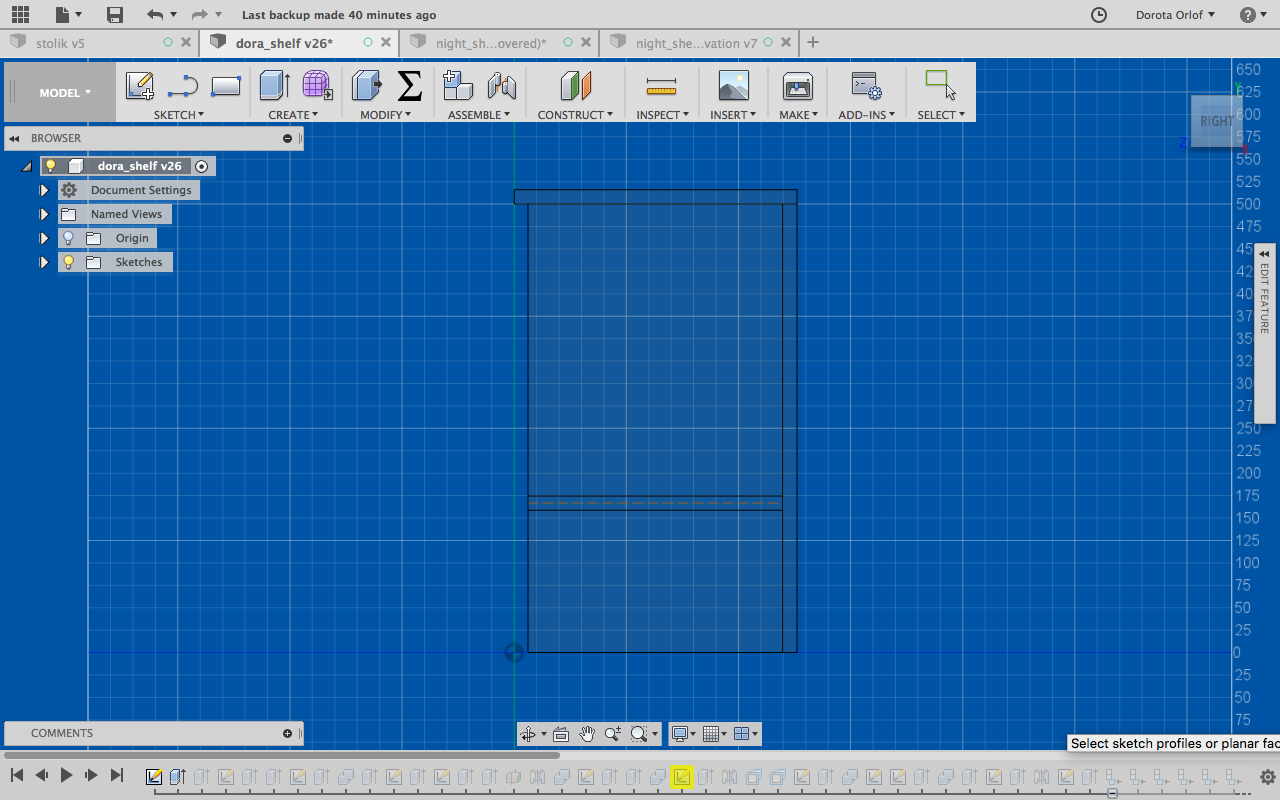Collapse the BROWSER panel with arrows

point(15,138)
